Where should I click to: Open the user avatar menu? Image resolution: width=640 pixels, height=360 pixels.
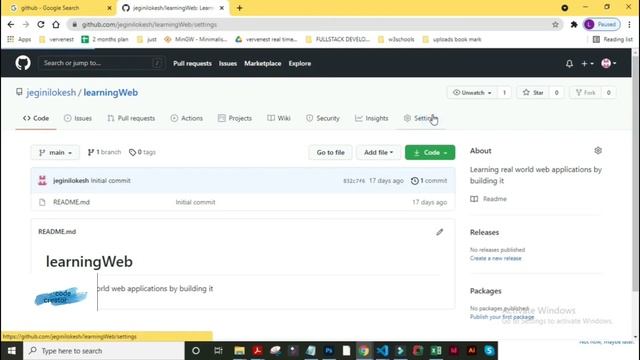pos(609,63)
